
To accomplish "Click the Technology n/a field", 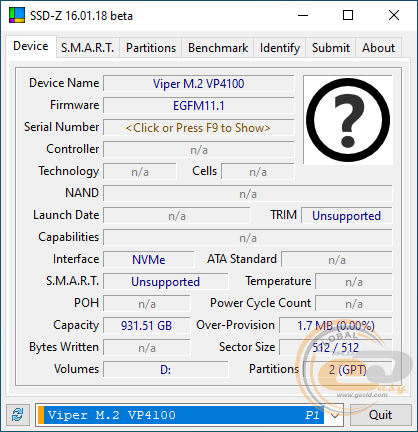I will click(140, 172).
